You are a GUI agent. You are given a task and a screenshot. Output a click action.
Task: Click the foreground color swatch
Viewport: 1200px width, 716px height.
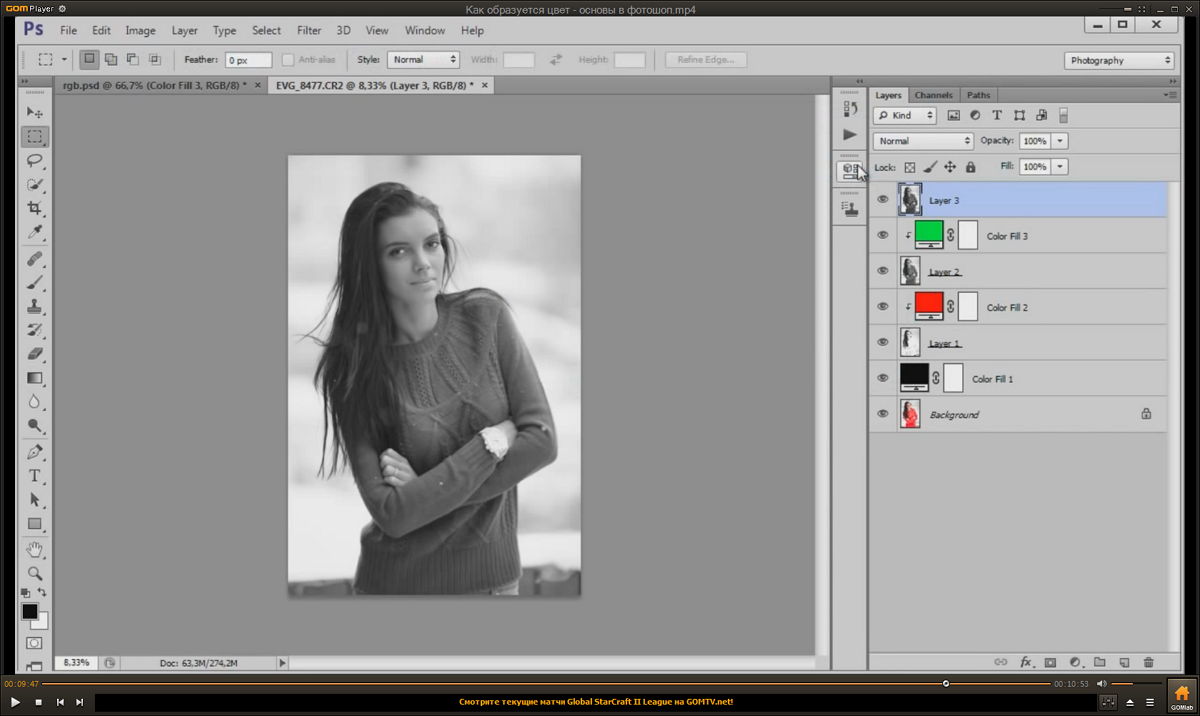tap(29, 611)
